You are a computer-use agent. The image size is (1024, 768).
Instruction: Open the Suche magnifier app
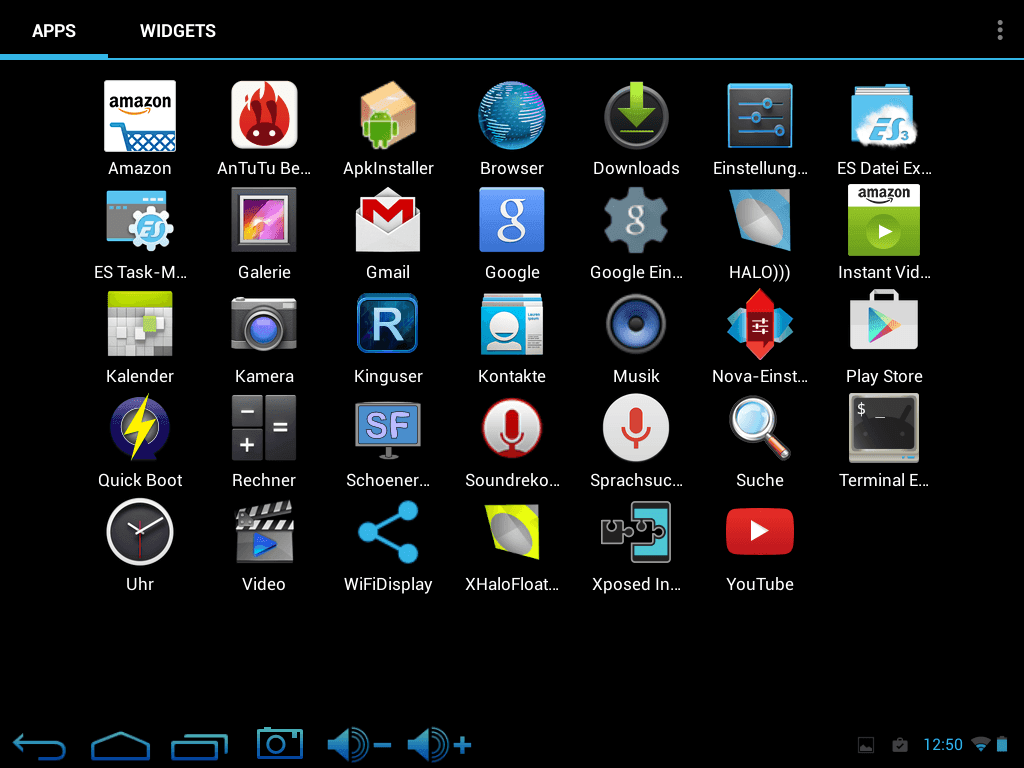pos(760,428)
